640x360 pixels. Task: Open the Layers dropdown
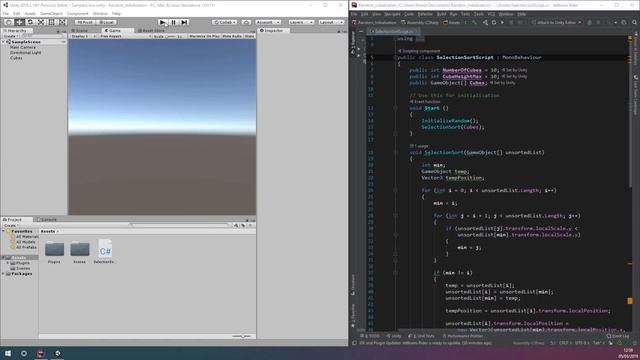[301, 22]
